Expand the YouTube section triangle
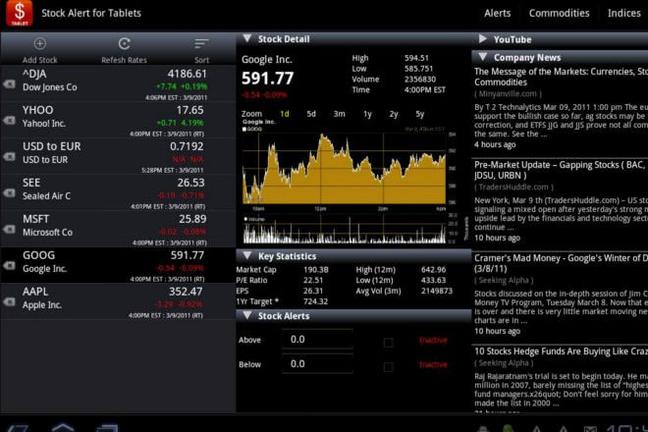 click(x=482, y=39)
